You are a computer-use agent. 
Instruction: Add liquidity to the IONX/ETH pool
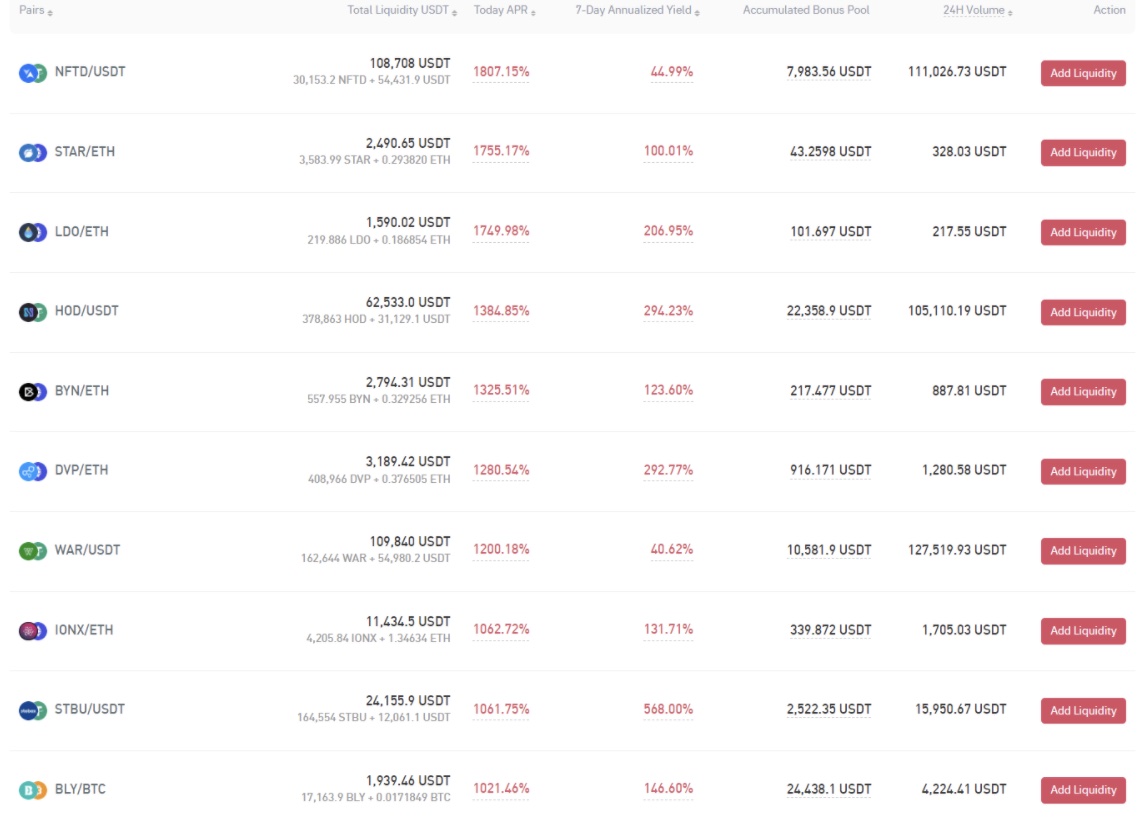(x=1083, y=631)
